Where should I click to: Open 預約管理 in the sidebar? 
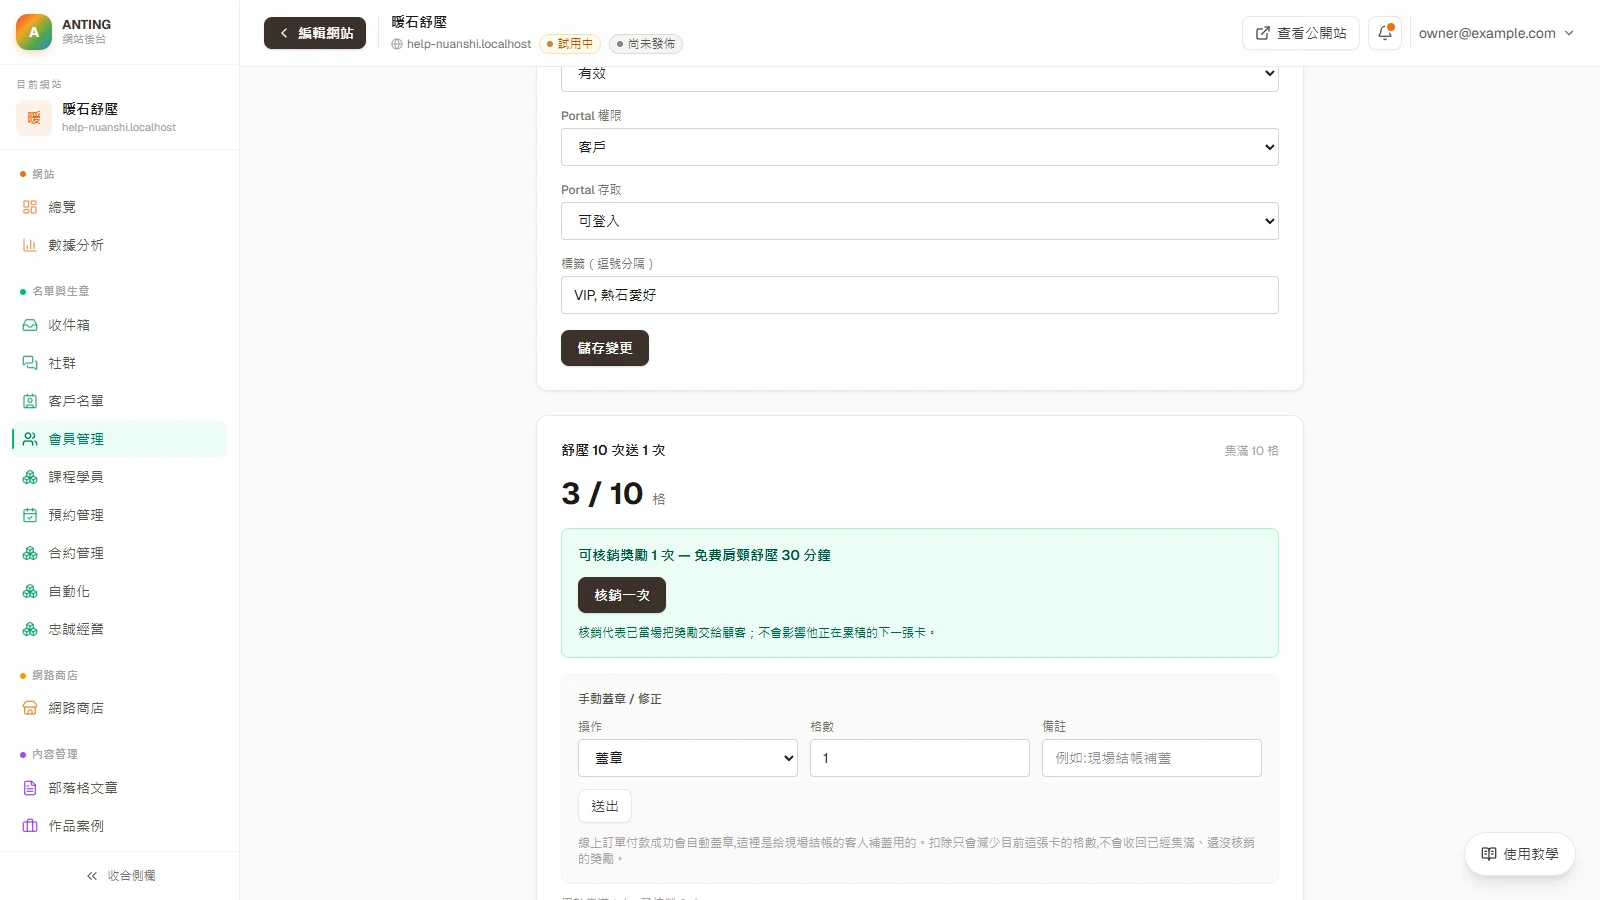[x=120, y=515]
